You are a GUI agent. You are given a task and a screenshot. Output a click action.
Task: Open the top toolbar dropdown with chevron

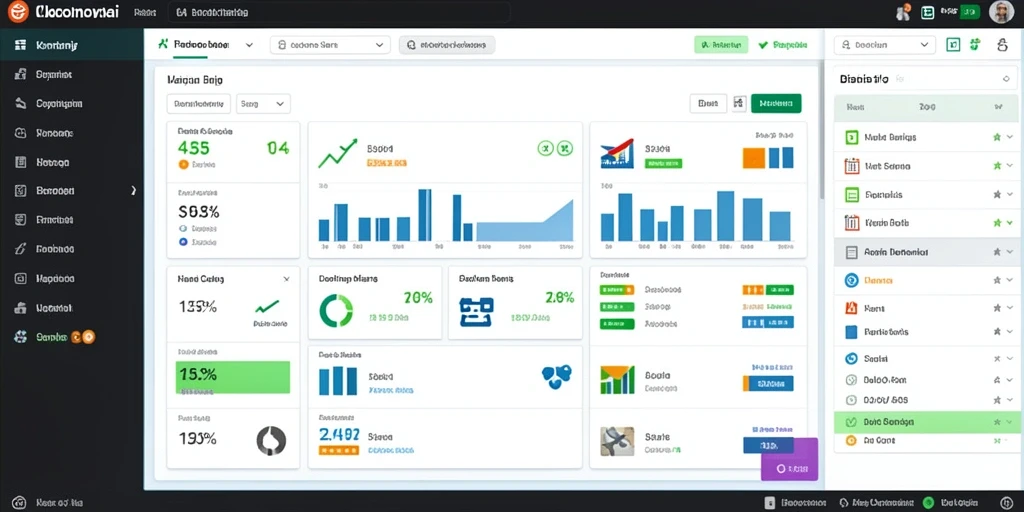click(x=330, y=45)
